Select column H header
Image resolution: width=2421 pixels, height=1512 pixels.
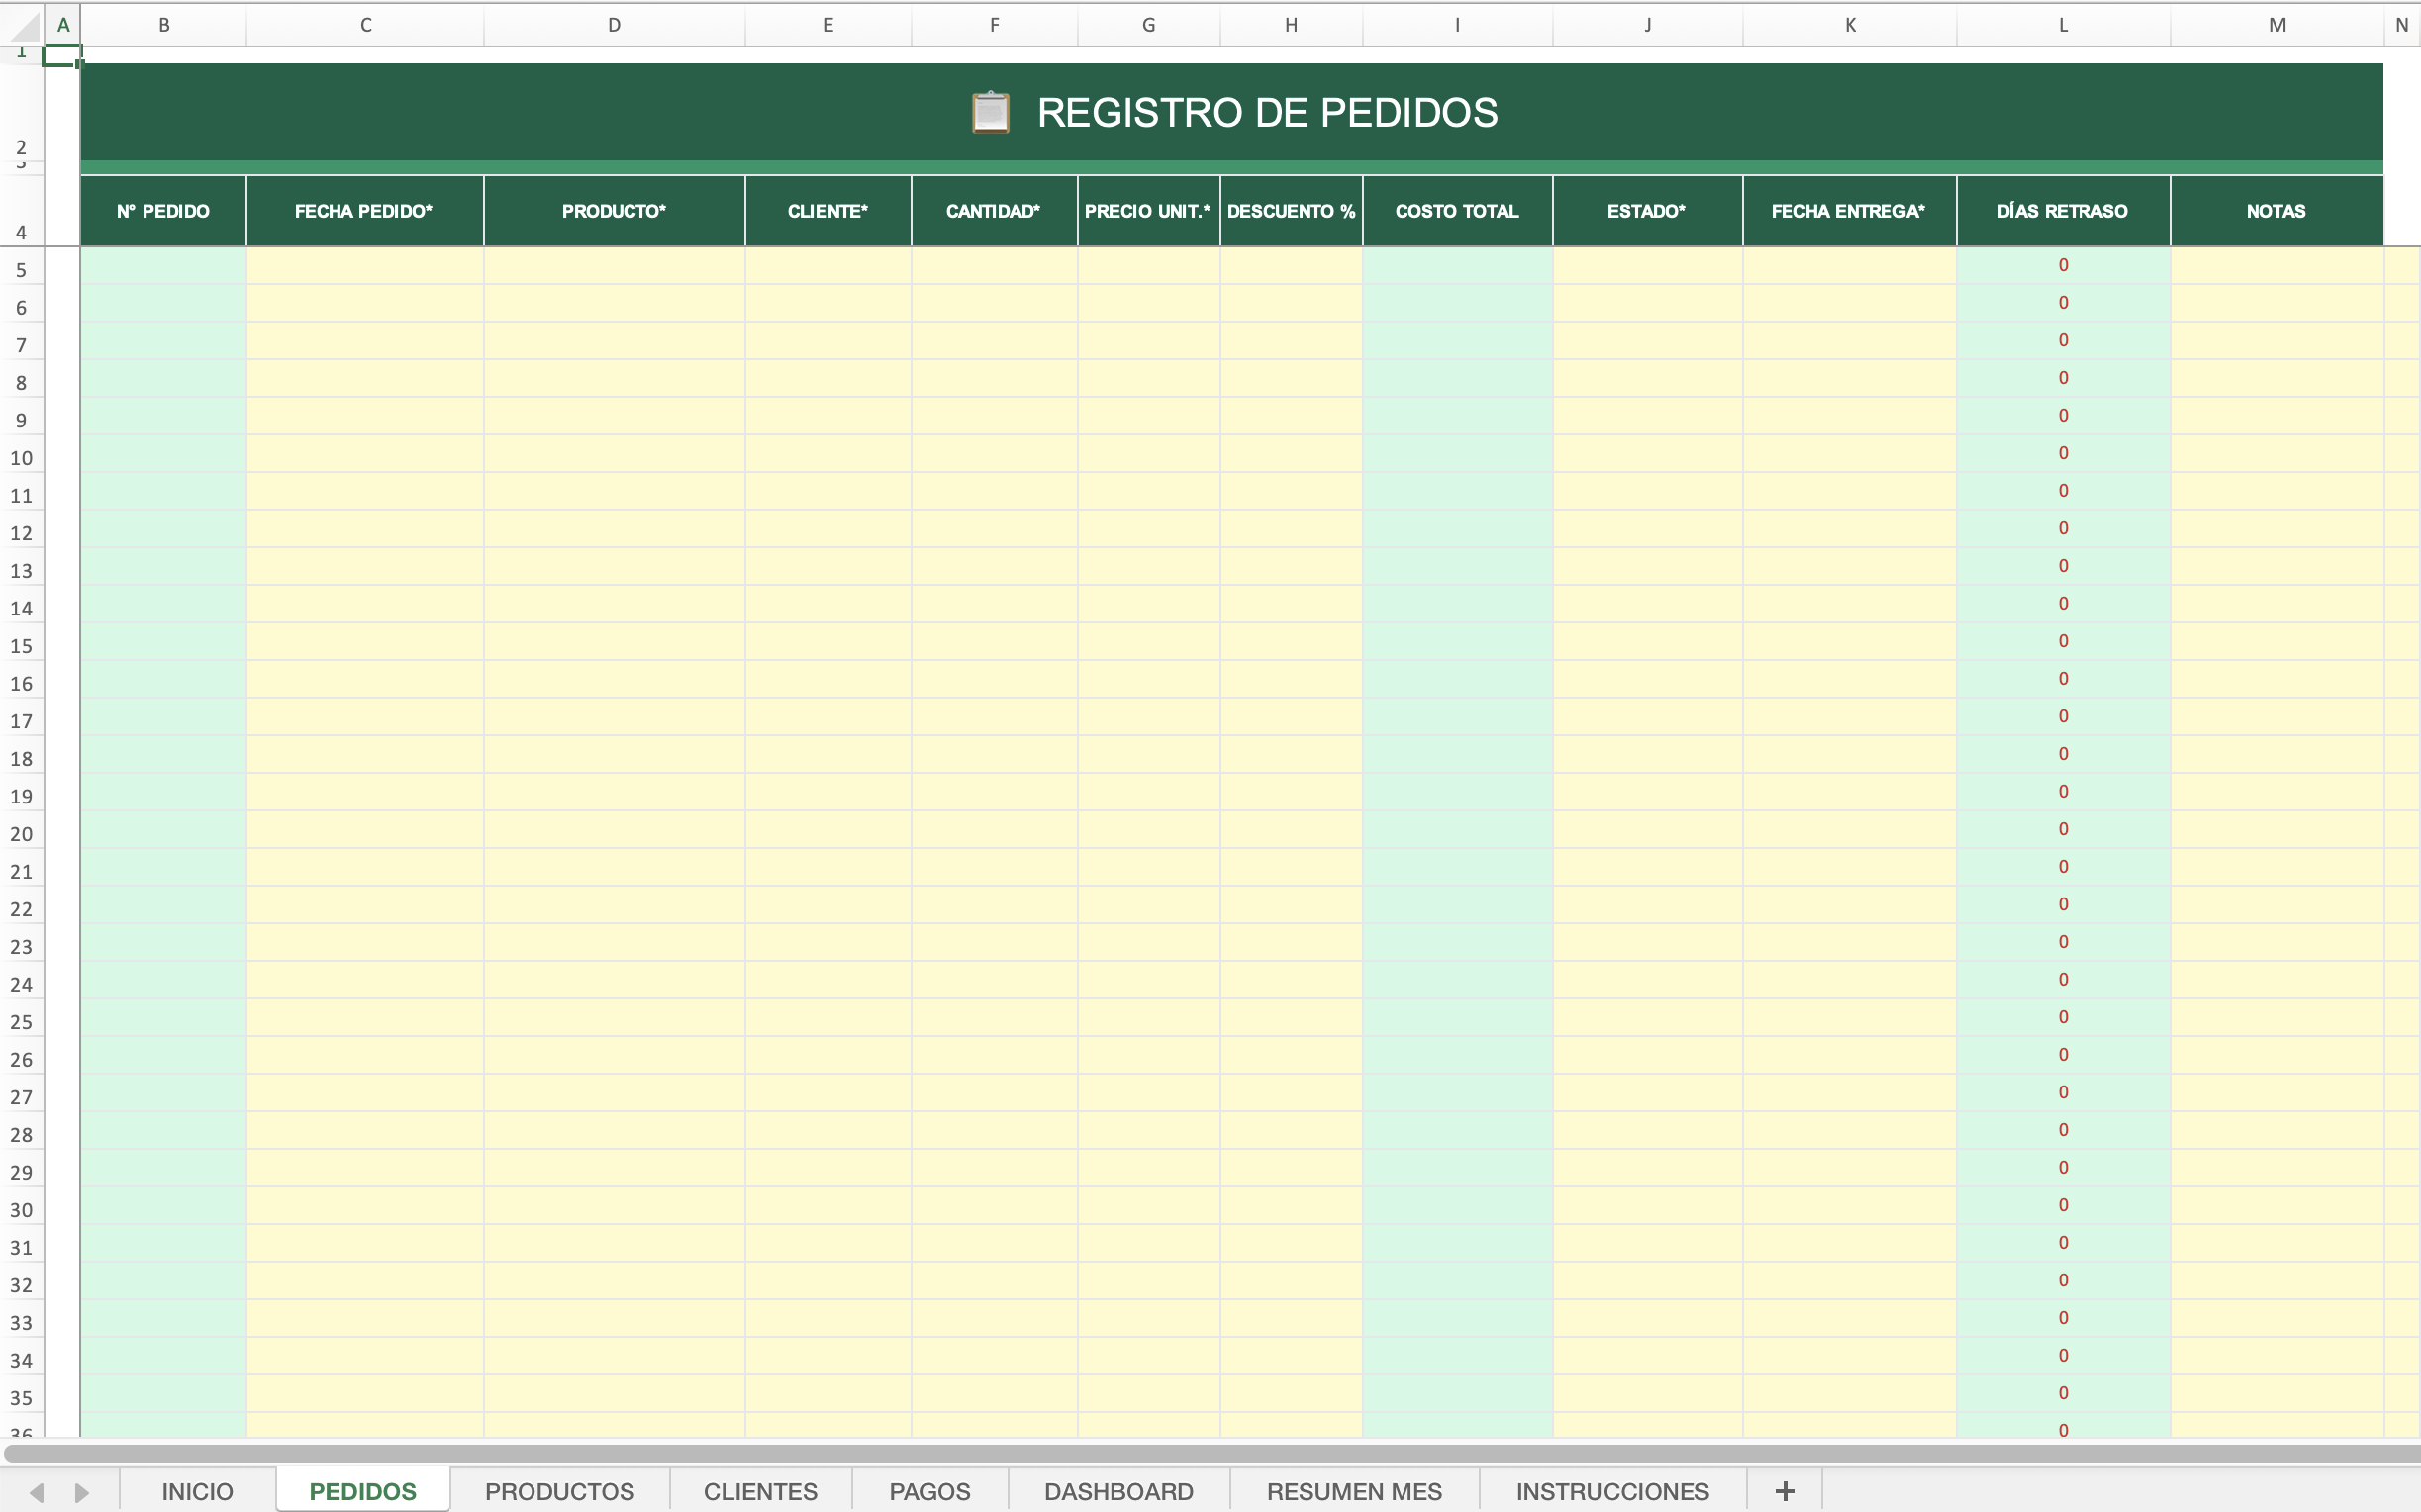point(1291,25)
